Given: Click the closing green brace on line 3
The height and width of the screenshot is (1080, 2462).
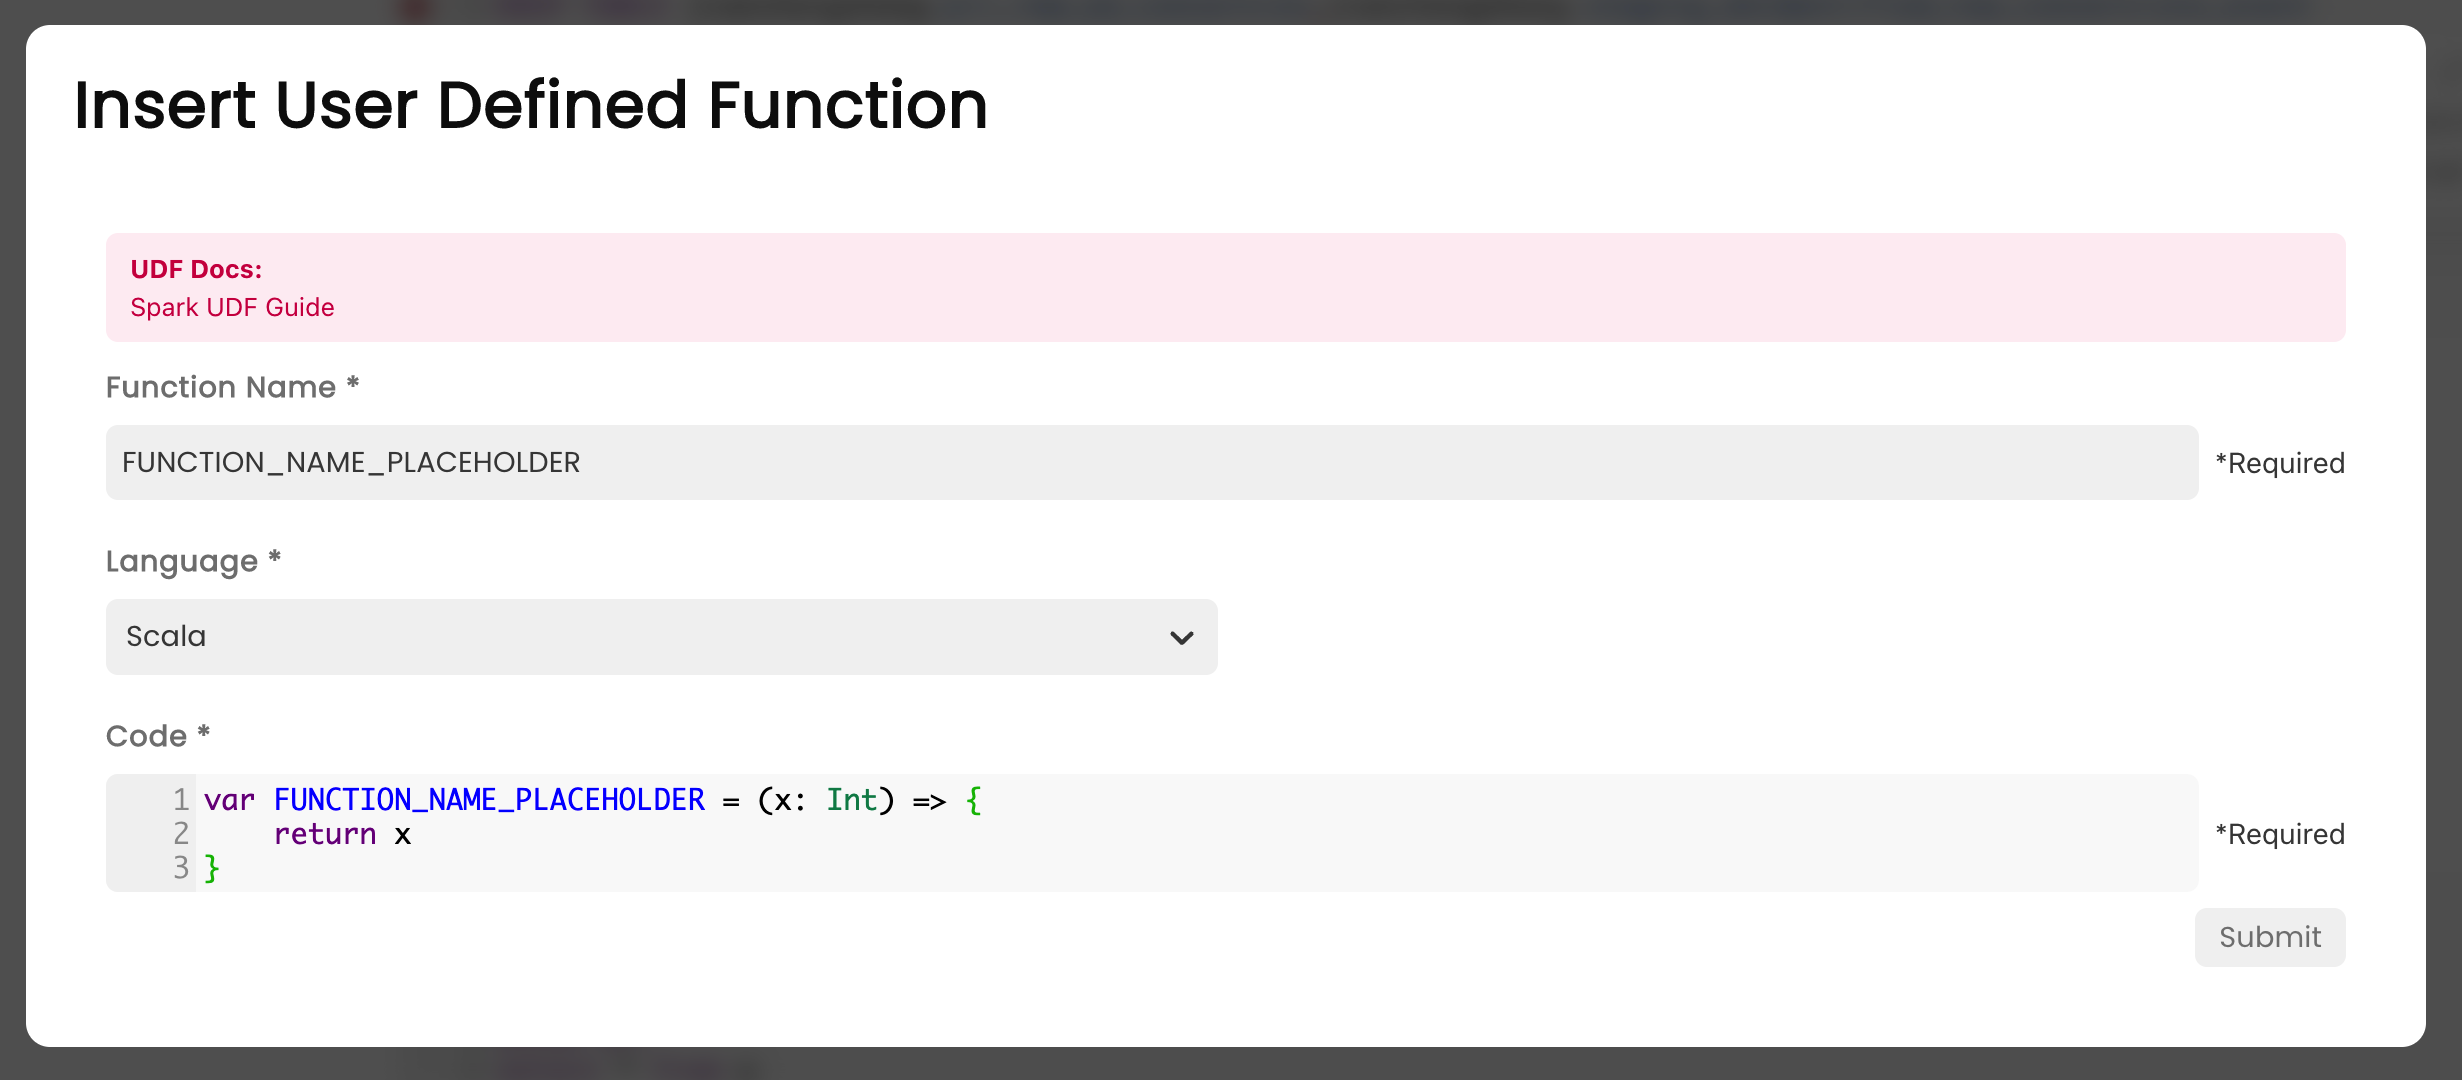Looking at the screenshot, I should tap(212, 868).
